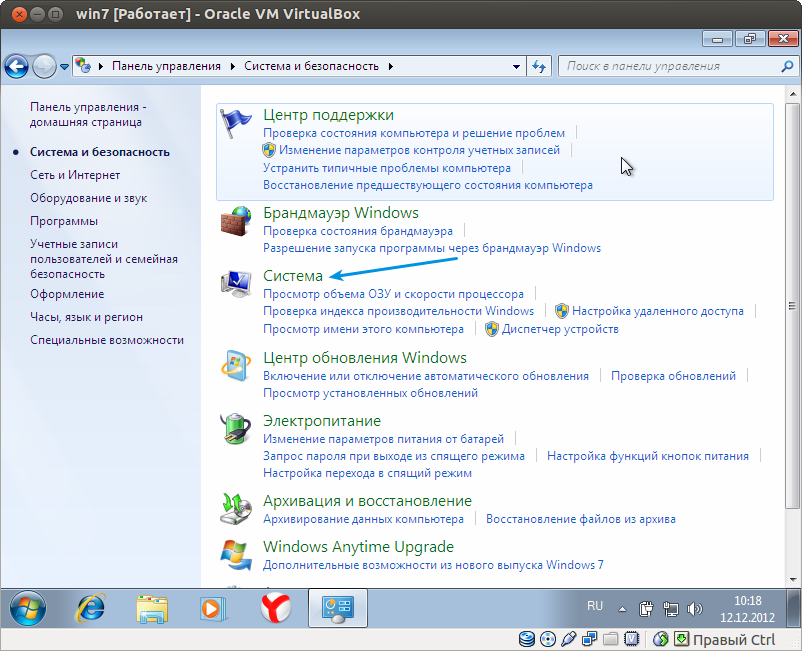
Task: Click the scrollbar up arrow
Action: pyautogui.click(x=793, y=94)
